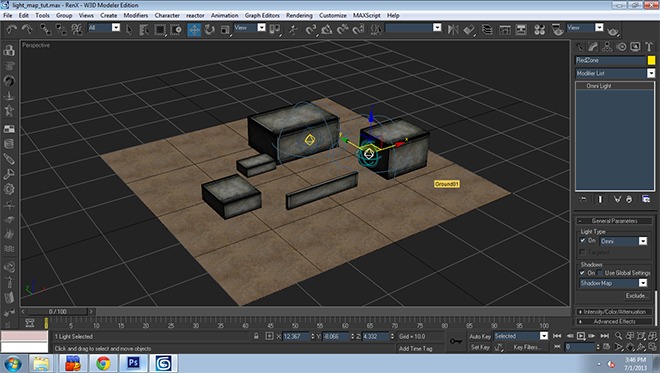Click the Pin Stack icon
The height and width of the screenshot is (373, 660).
[583, 199]
